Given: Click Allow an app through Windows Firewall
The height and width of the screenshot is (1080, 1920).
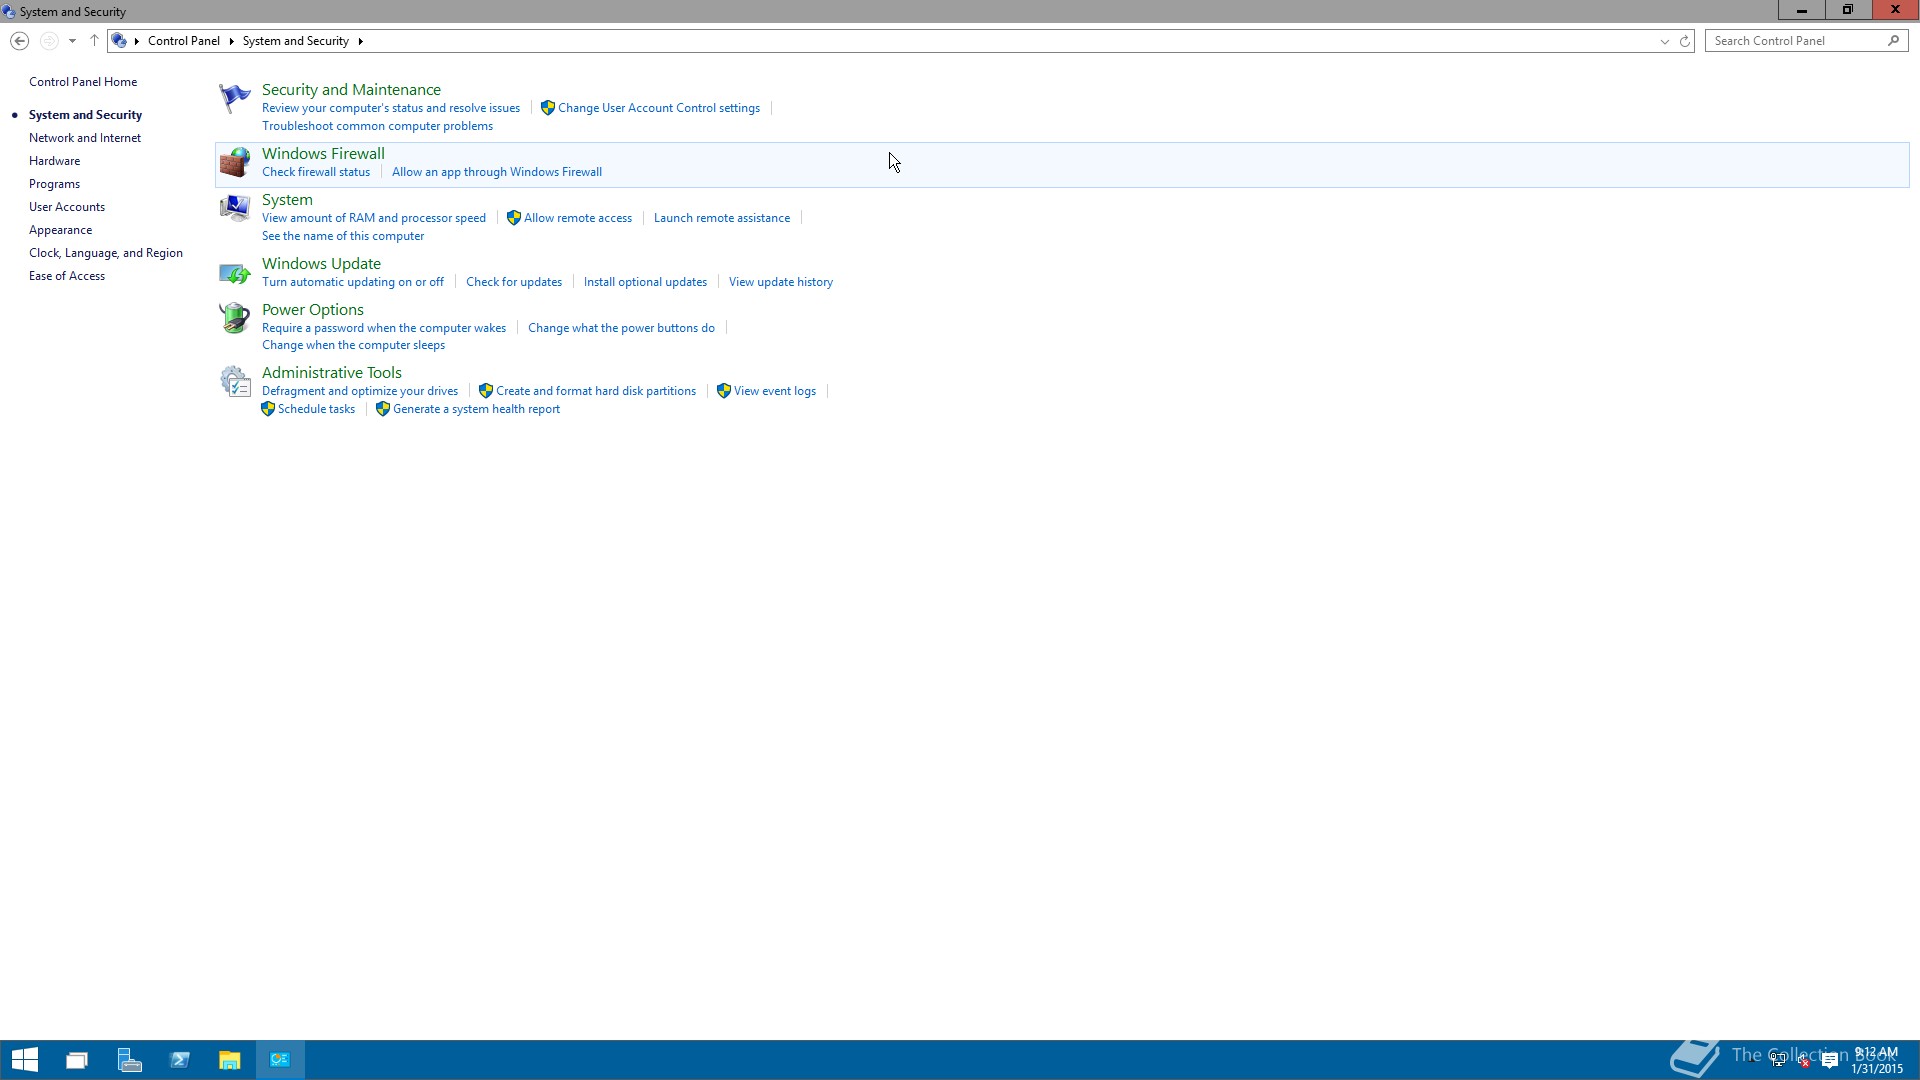Looking at the screenshot, I should pyautogui.click(x=497, y=172).
